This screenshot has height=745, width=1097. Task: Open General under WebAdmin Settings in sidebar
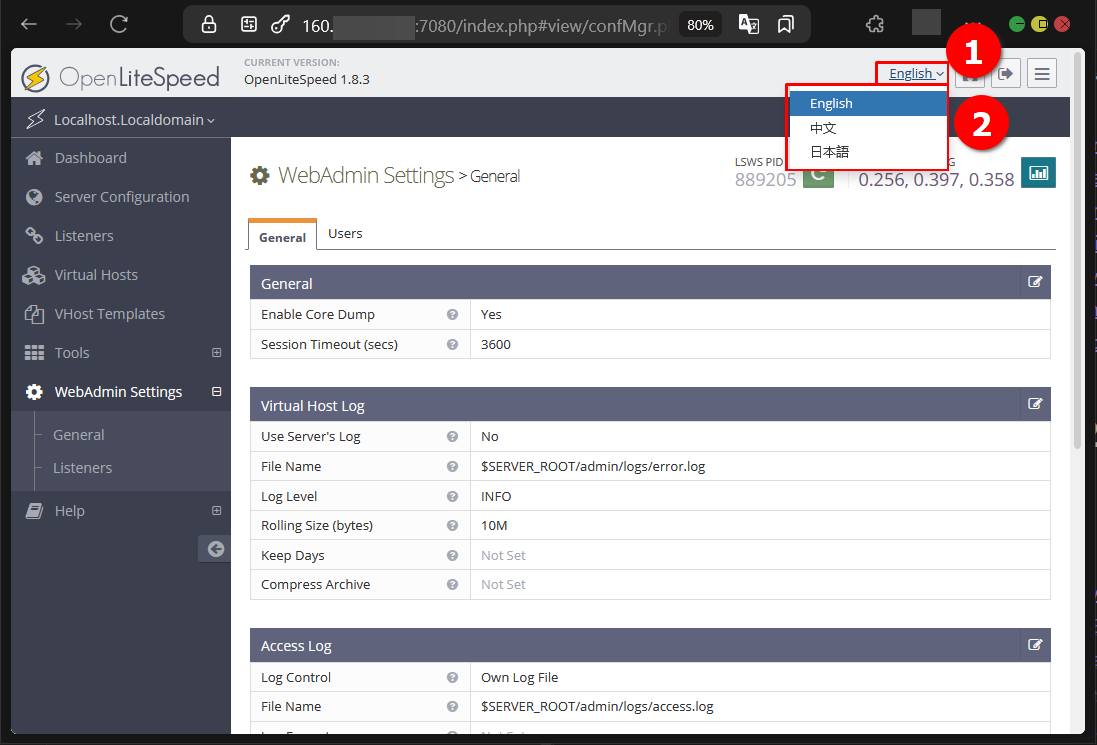tap(78, 435)
